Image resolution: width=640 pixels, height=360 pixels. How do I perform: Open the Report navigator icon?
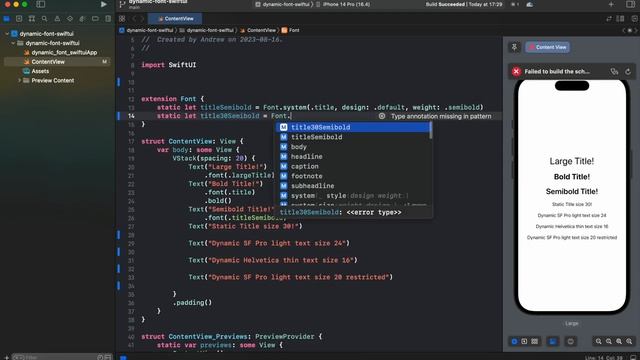[108, 19]
